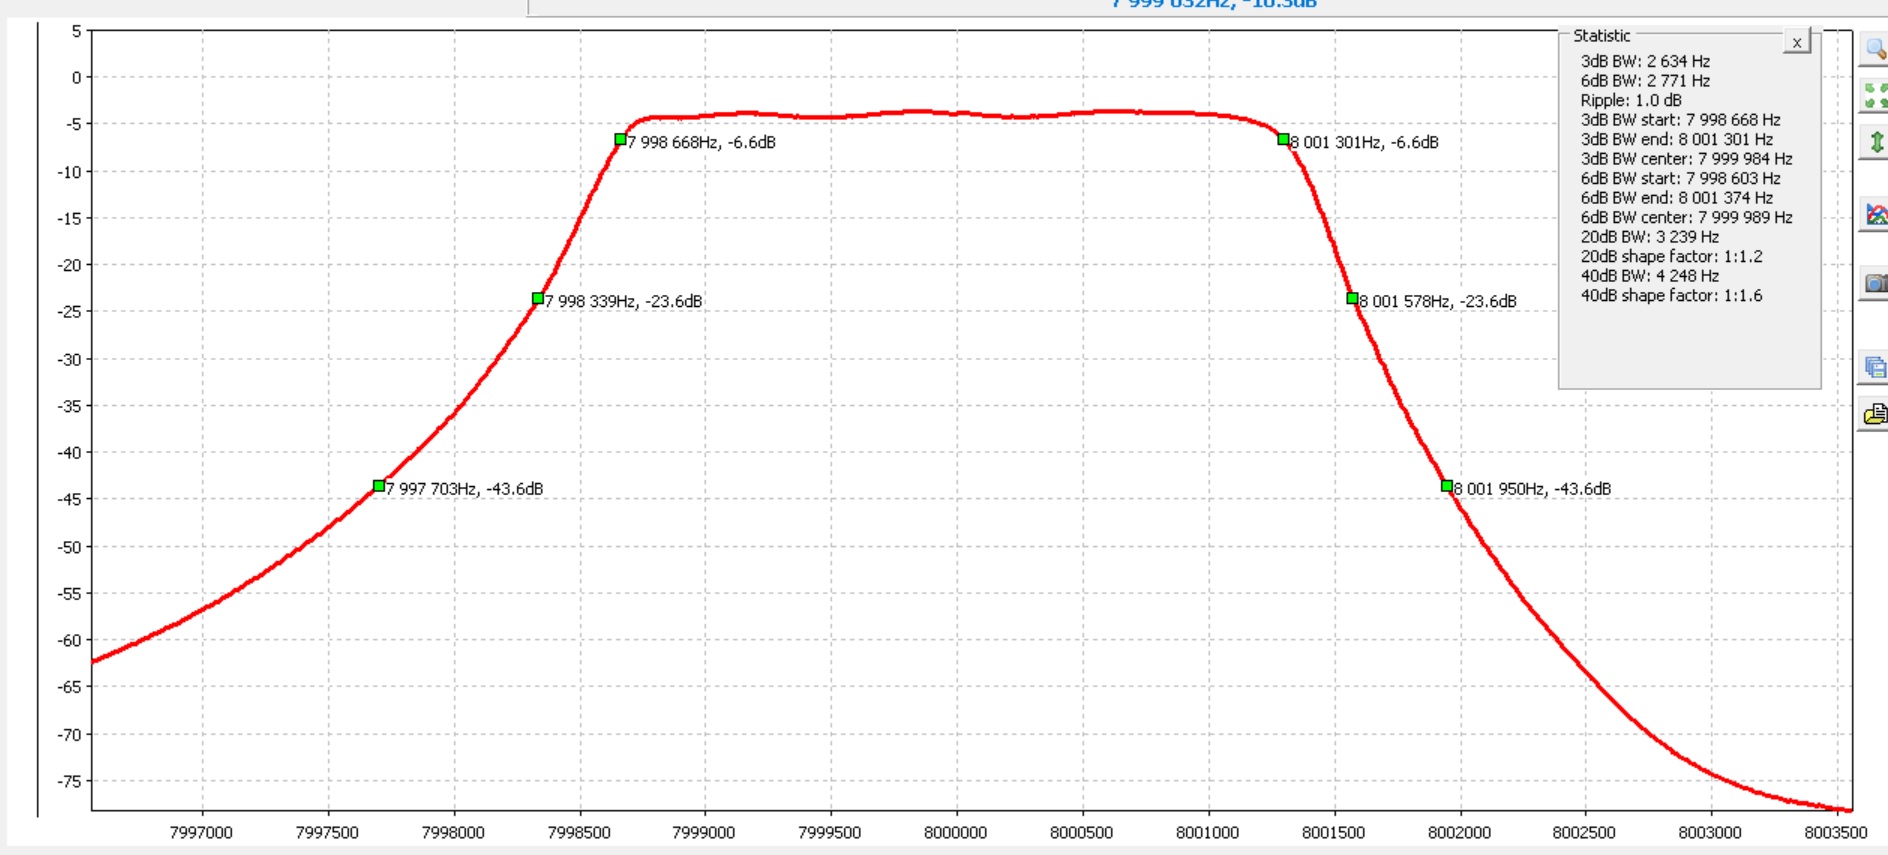Click the yellow folder with document icon
Screen dimensions: 1888x855
tap(1875, 414)
